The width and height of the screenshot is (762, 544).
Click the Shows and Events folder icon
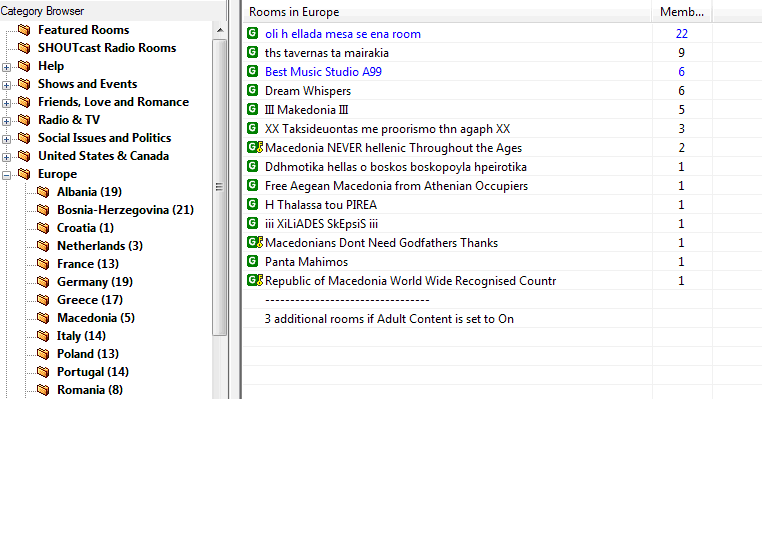coord(24,84)
